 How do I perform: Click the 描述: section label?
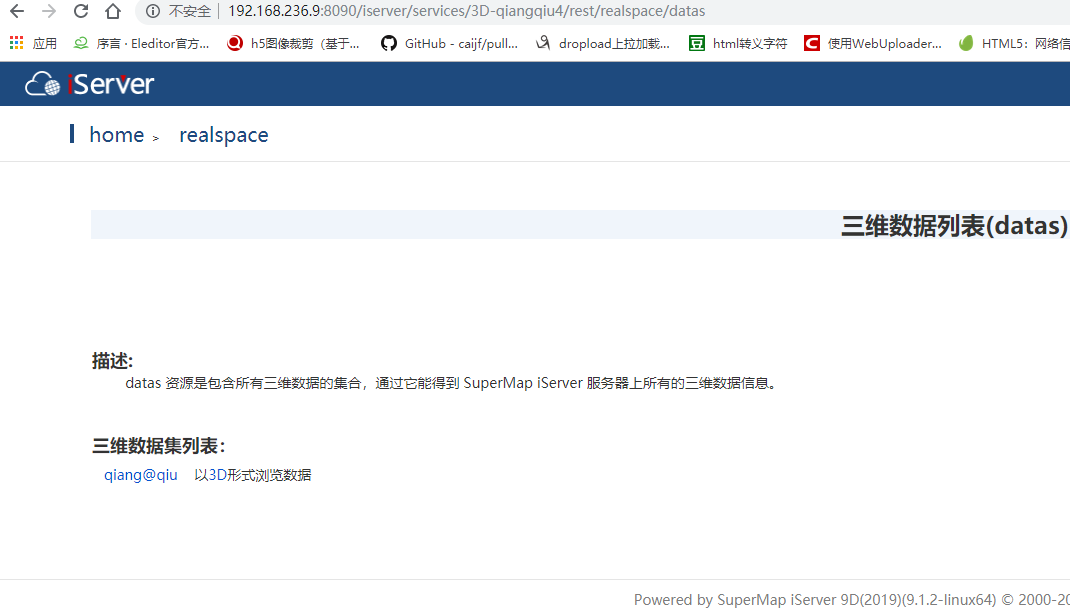point(113,360)
